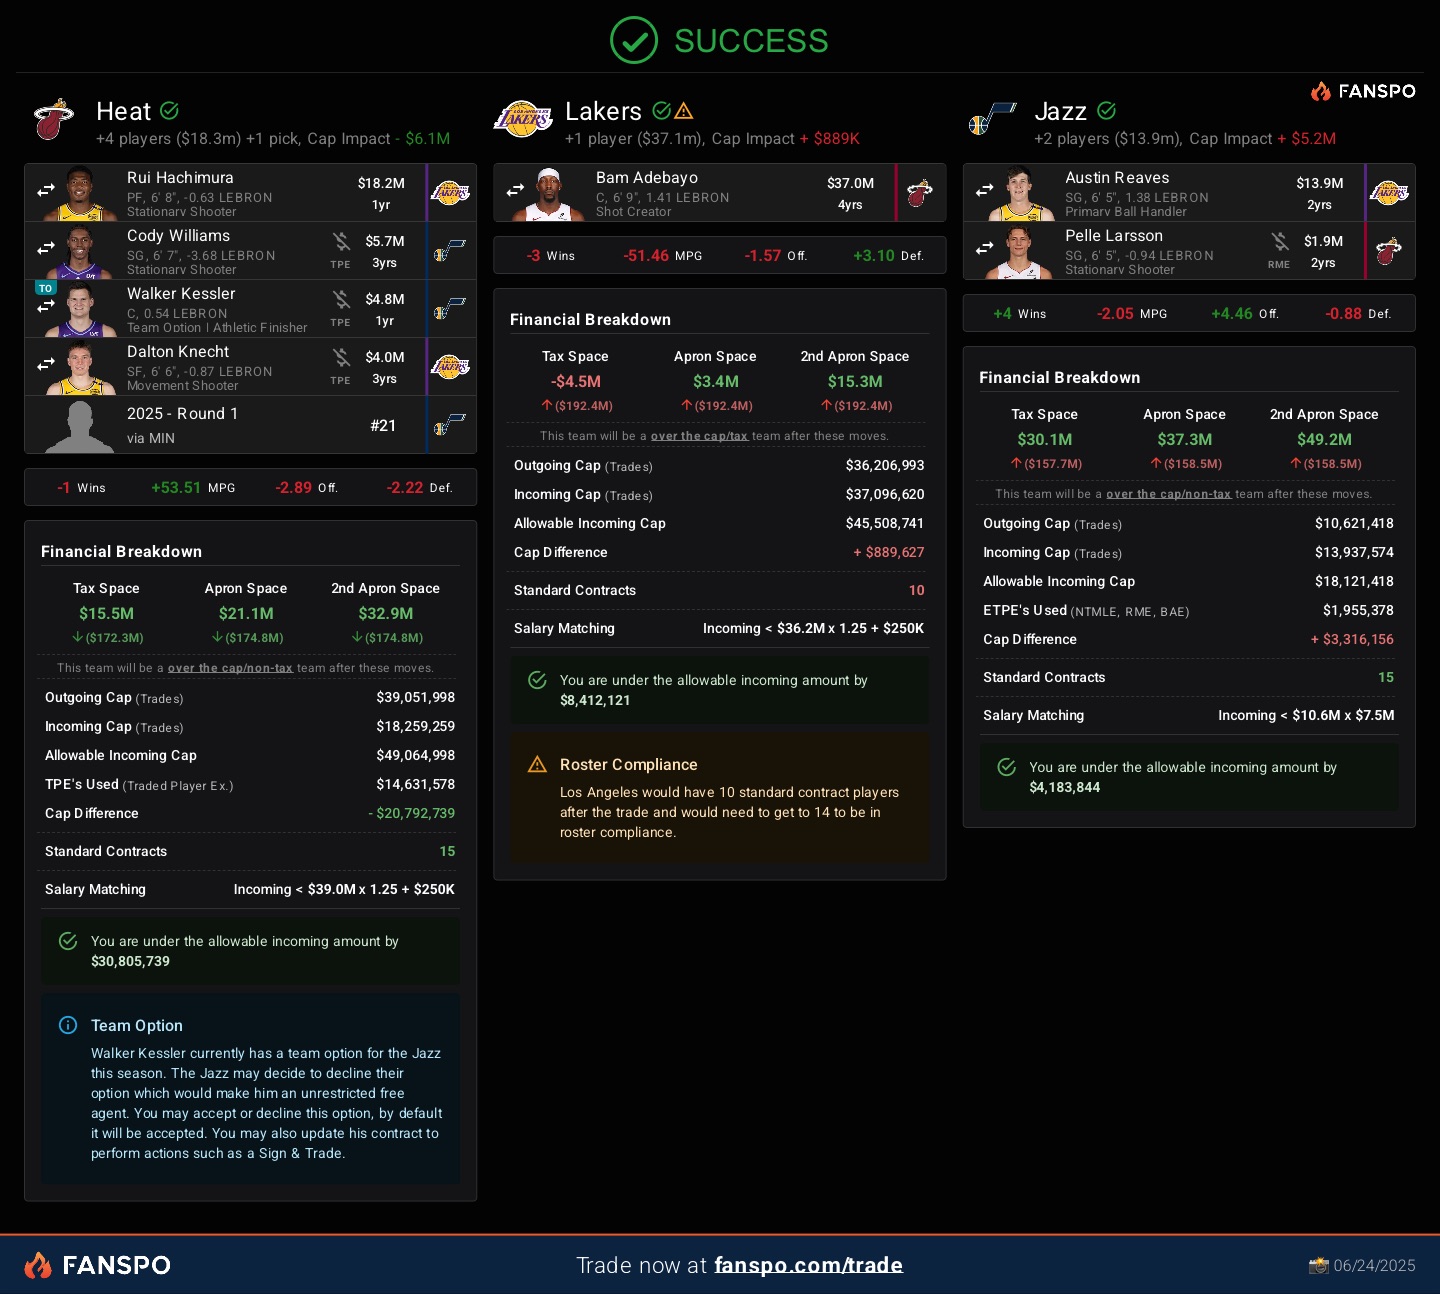Image resolution: width=1440 pixels, height=1294 pixels.
Task: Click the Lakers Cap Difference value + $889,627
Action: 889,552
